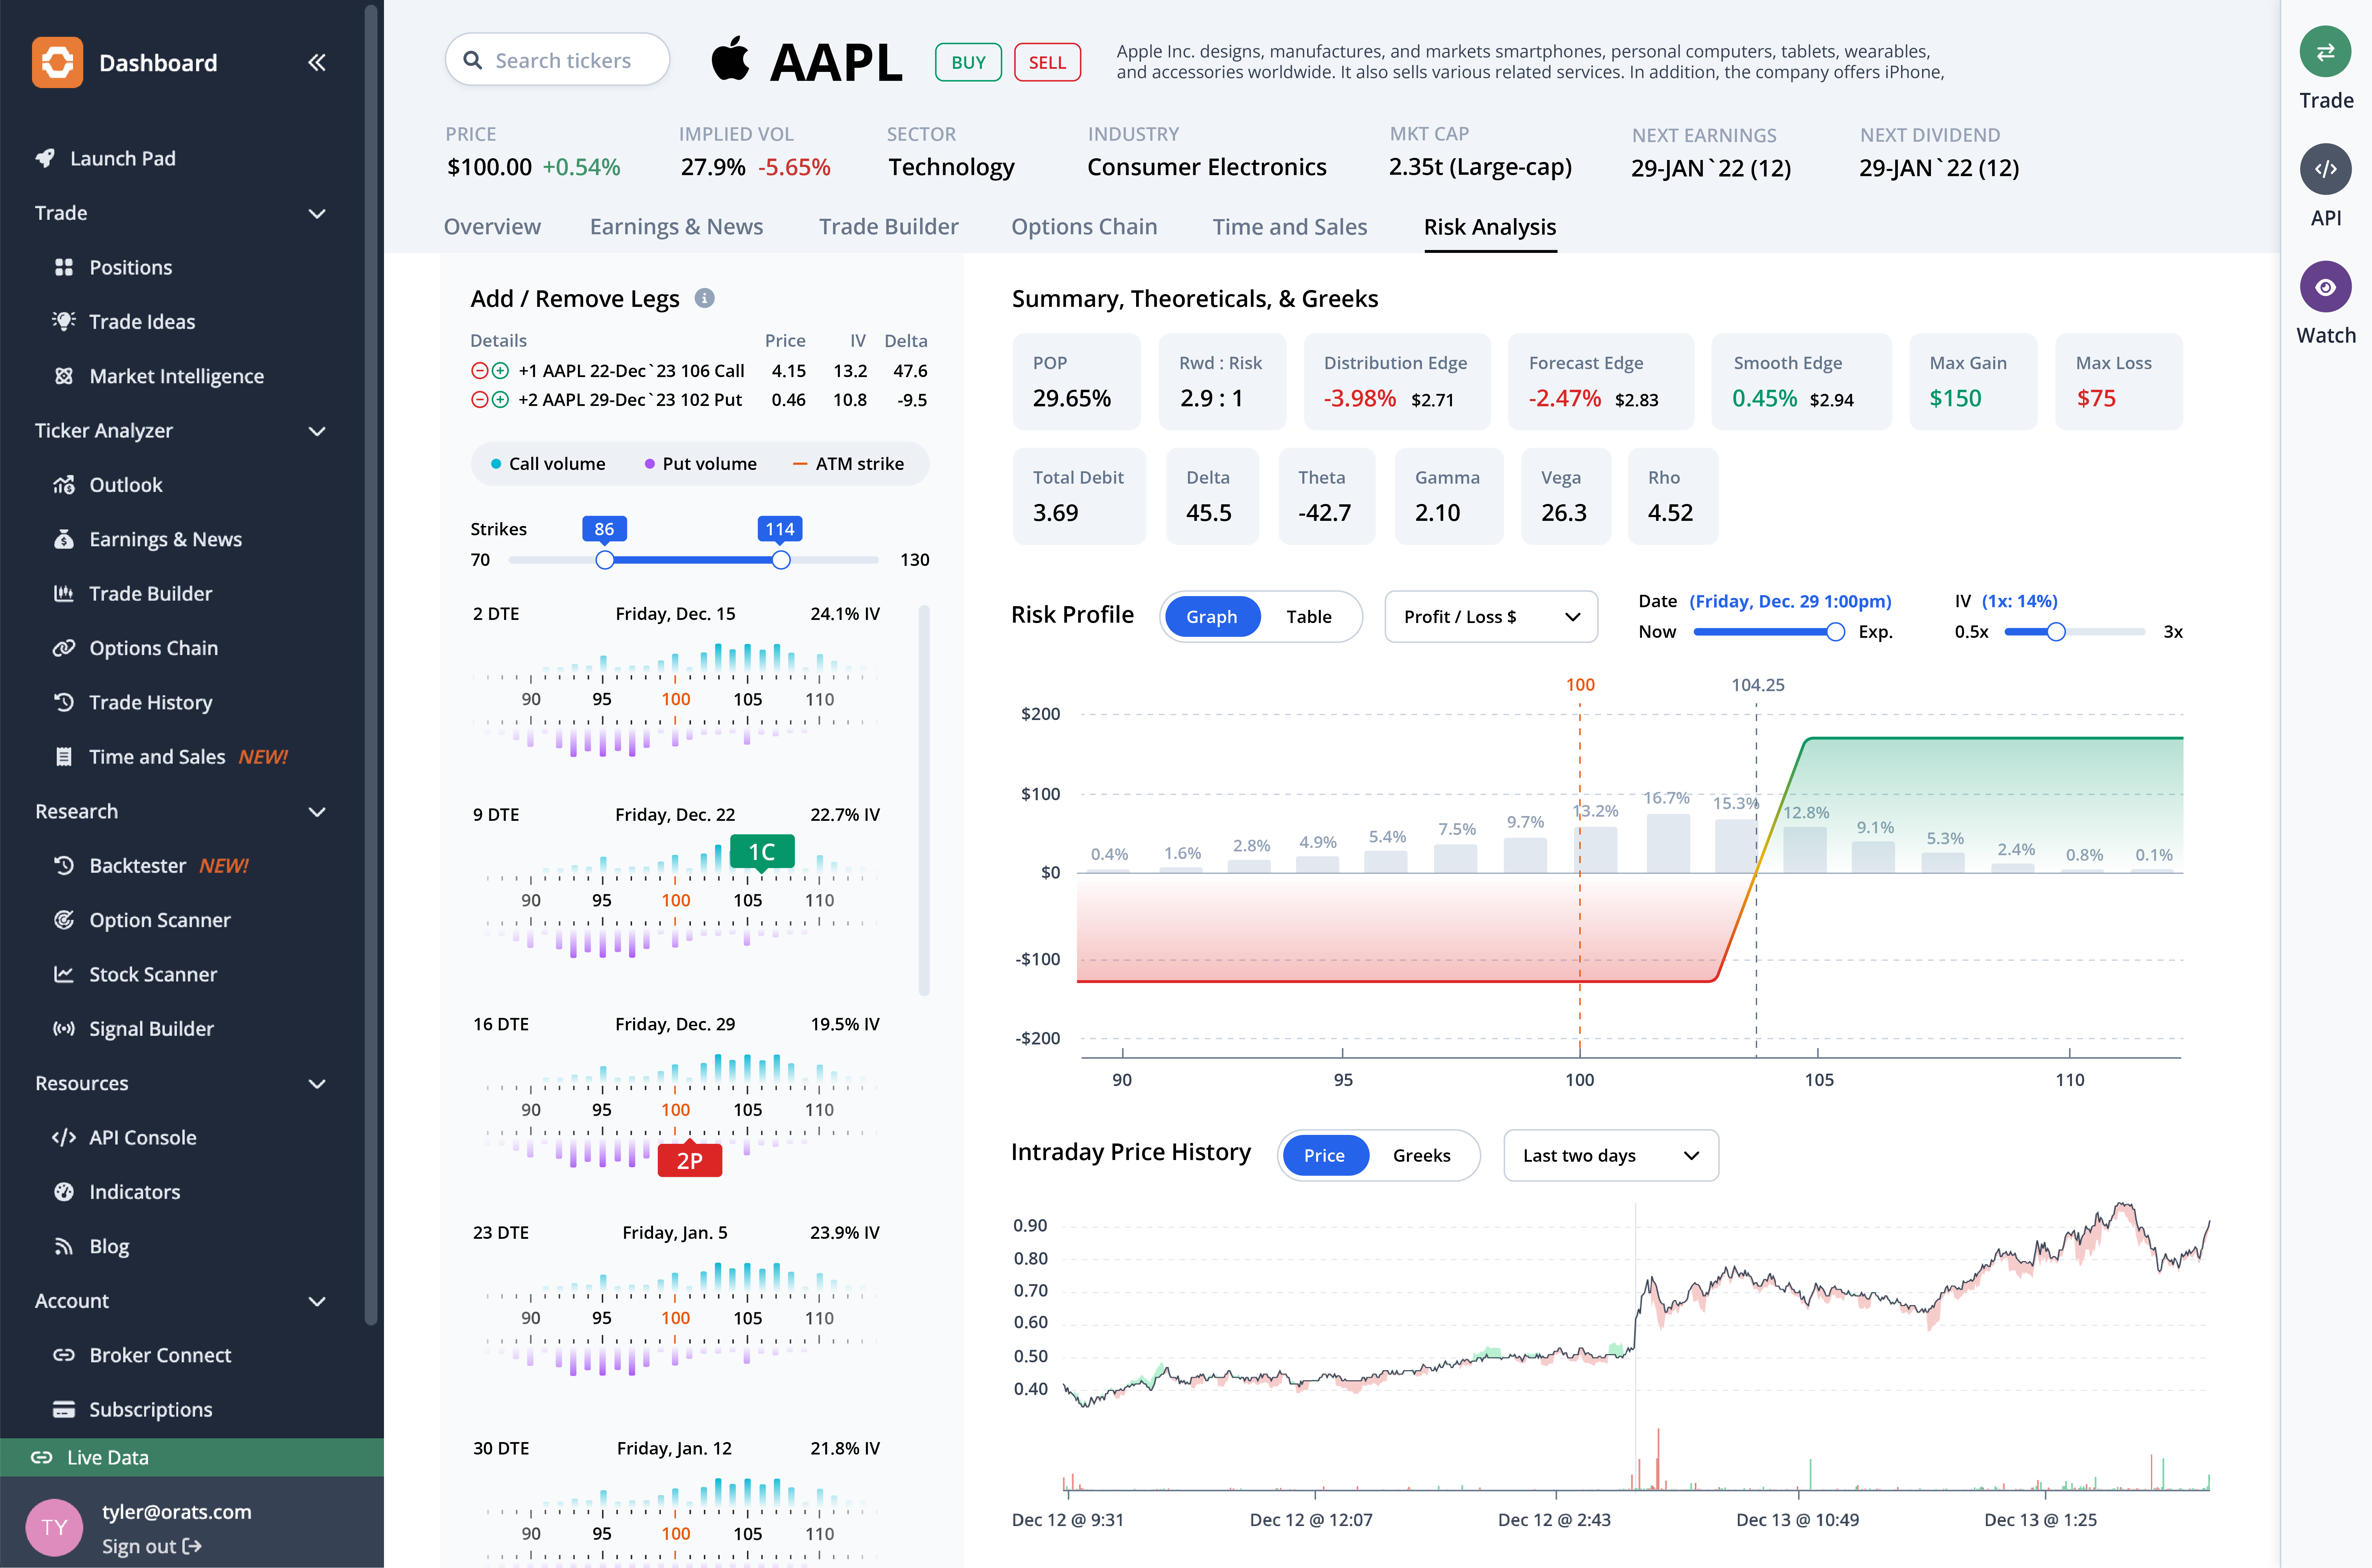Open Trade Ideas lightbulb icon

pyautogui.click(x=64, y=321)
